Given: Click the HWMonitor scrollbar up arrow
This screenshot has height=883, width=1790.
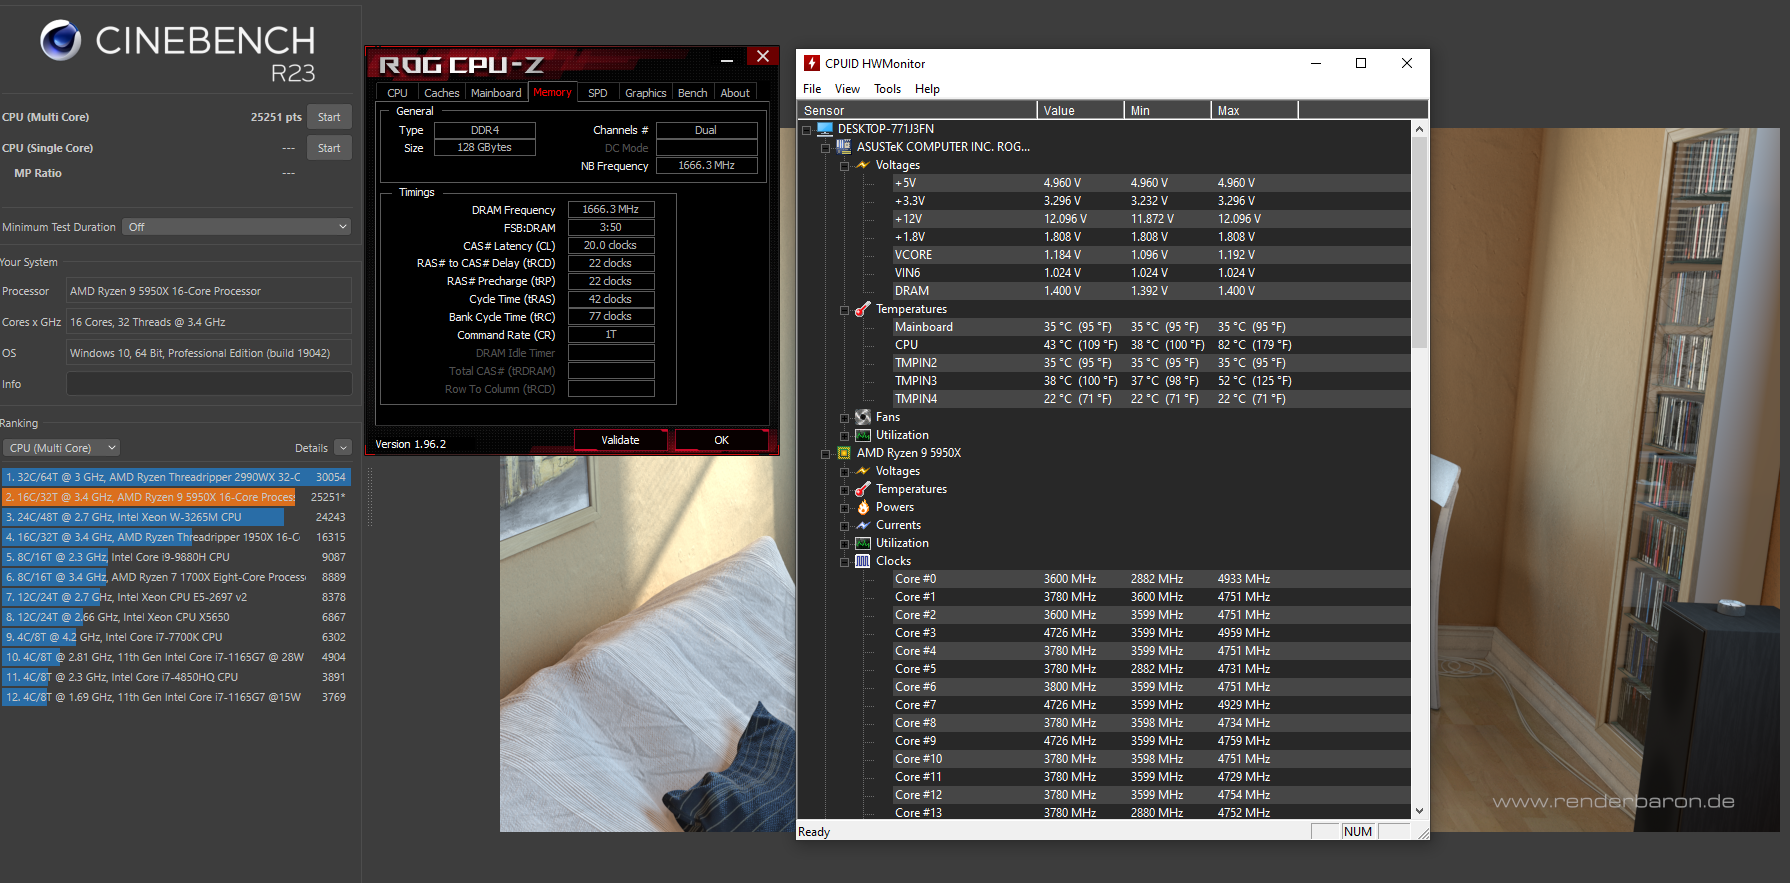Looking at the screenshot, I should tap(1419, 129).
